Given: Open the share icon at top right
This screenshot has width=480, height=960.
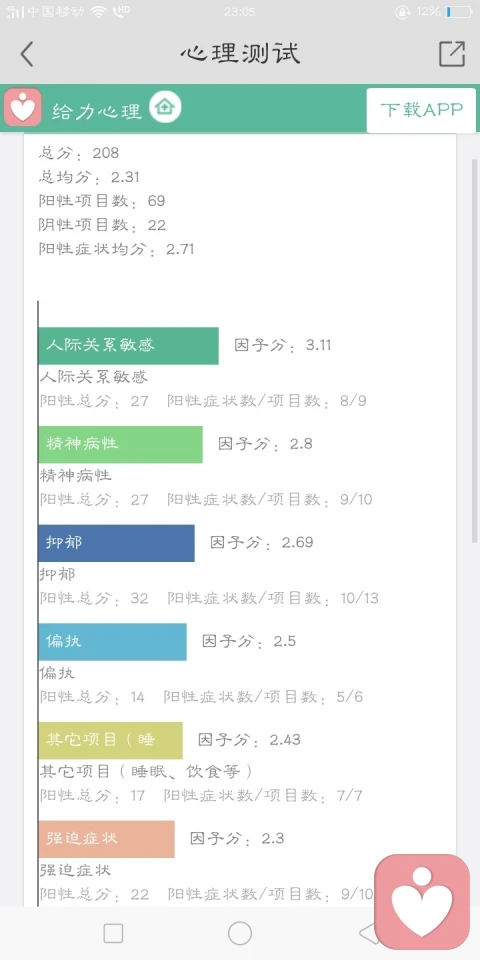Looking at the screenshot, I should (452, 54).
